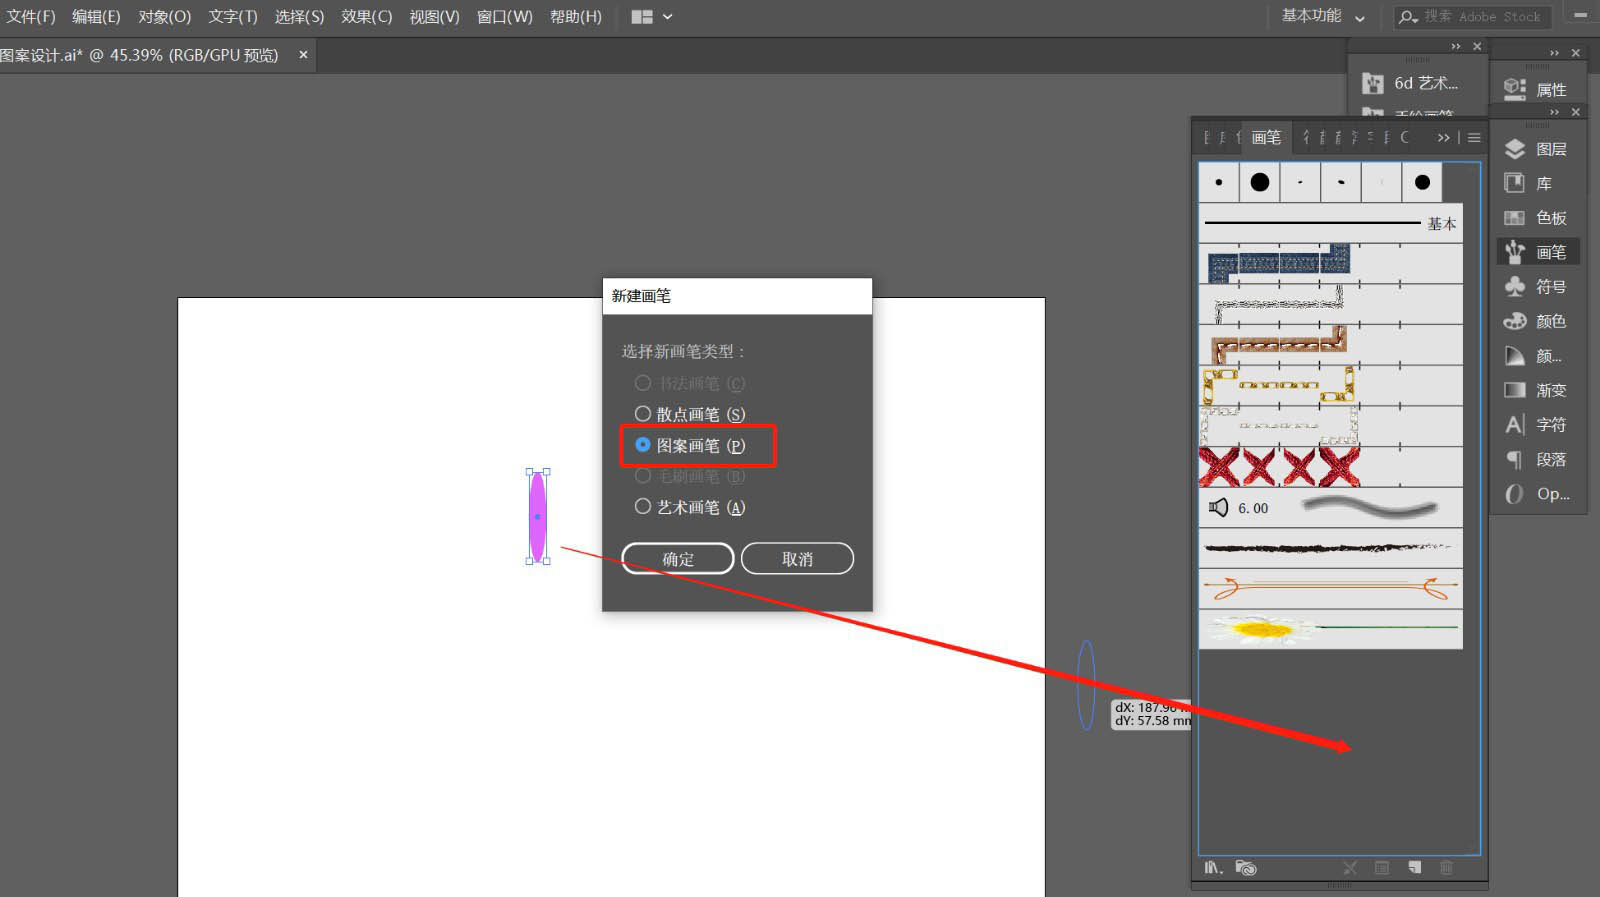Click the search magnifier icon for Adobe Stock
This screenshot has height=897, width=1600.
tap(1408, 17)
